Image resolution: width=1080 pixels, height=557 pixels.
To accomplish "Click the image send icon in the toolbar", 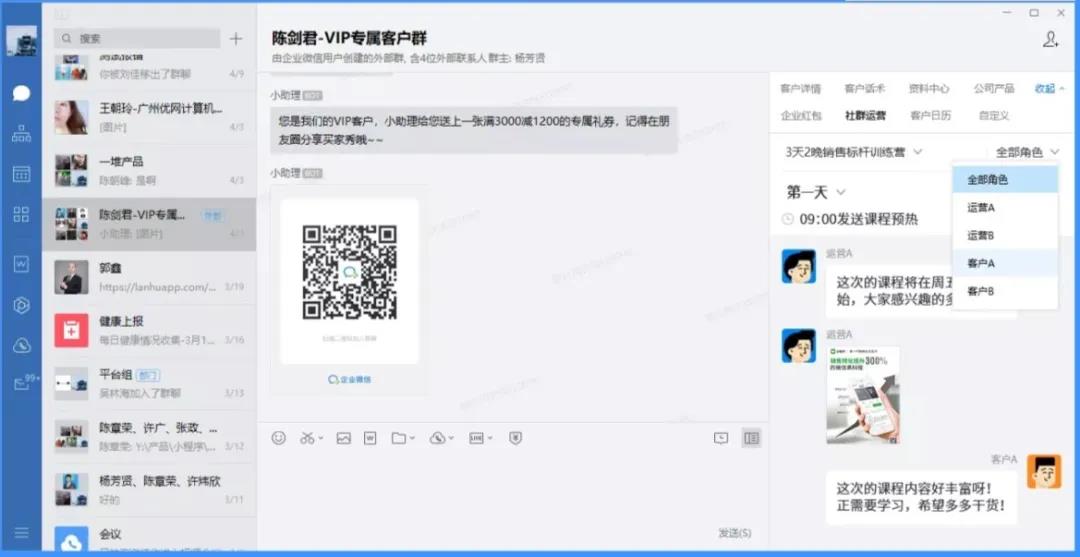I will point(343,438).
